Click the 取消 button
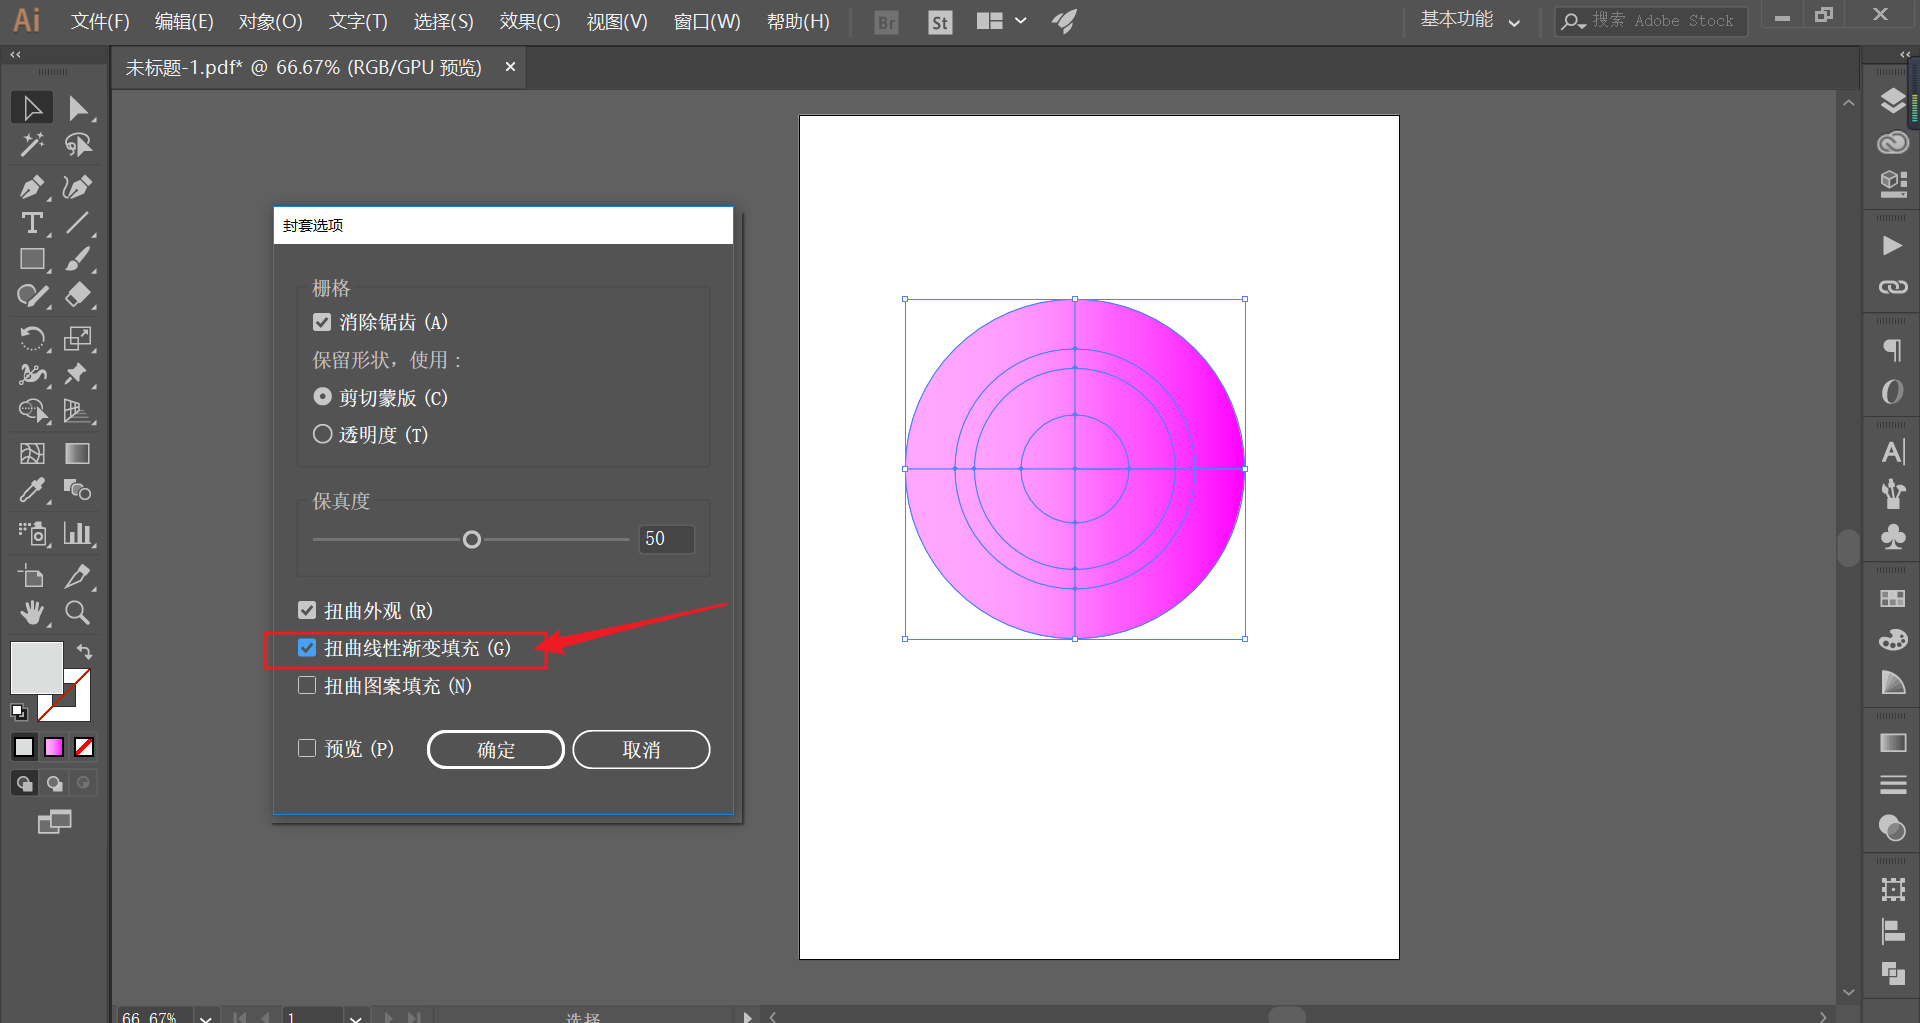The height and width of the screenshot is (1023, 1920). click(x=641, y=749)
